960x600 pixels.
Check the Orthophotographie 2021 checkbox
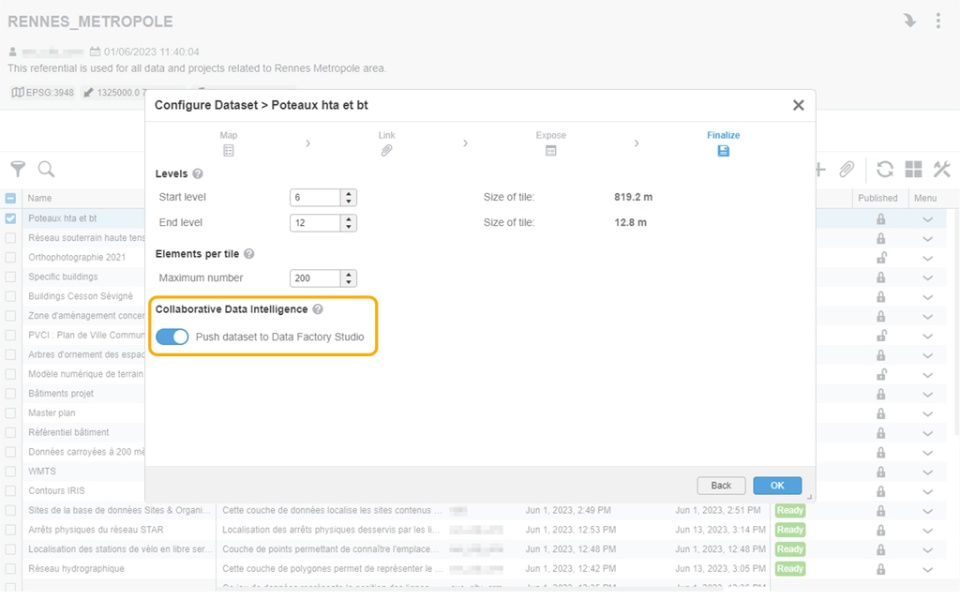pos(10,258)
